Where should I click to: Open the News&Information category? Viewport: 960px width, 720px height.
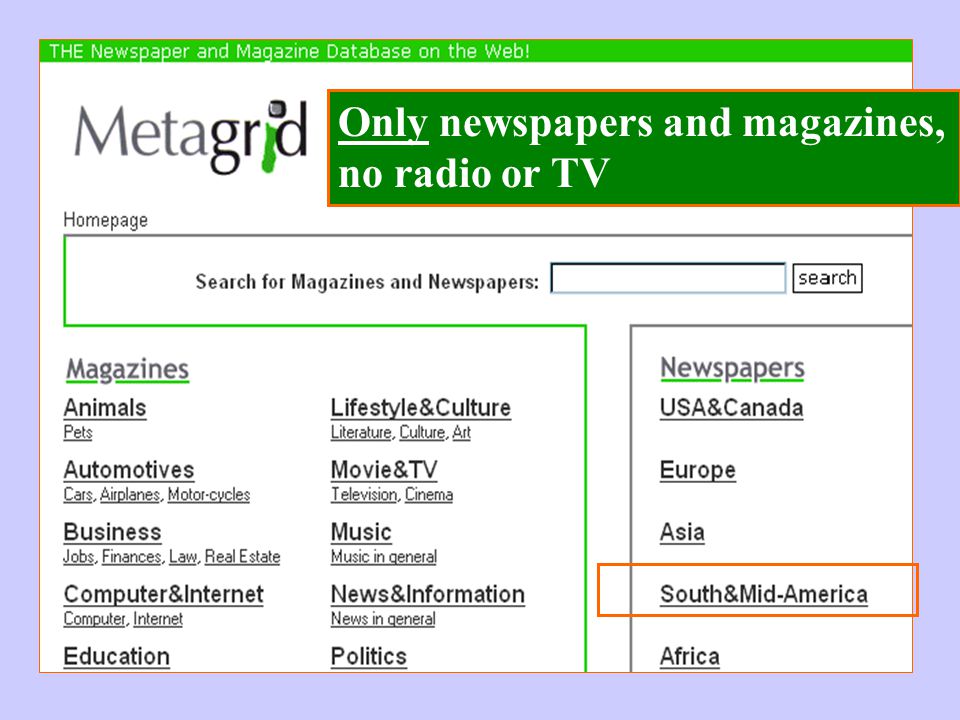tap(427, 594)
